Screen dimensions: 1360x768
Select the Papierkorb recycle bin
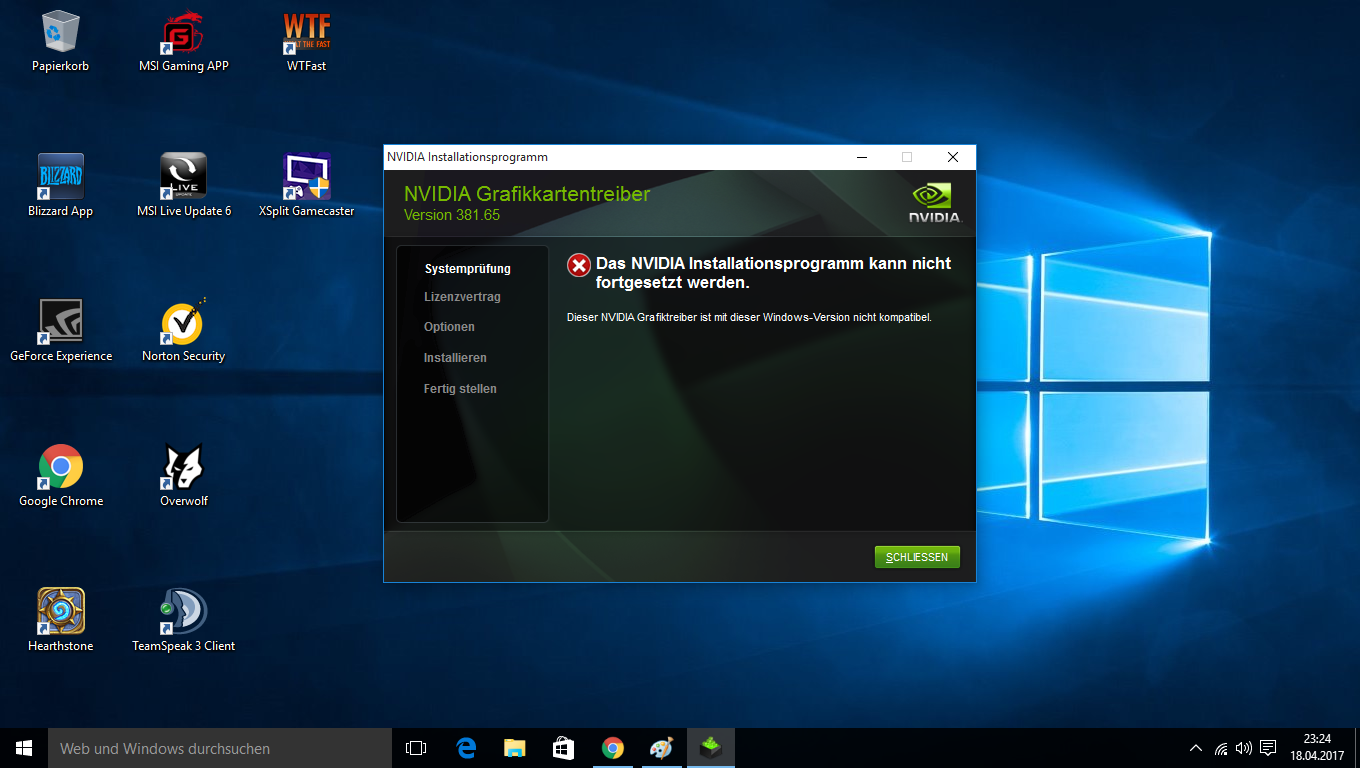click(61, 42)
